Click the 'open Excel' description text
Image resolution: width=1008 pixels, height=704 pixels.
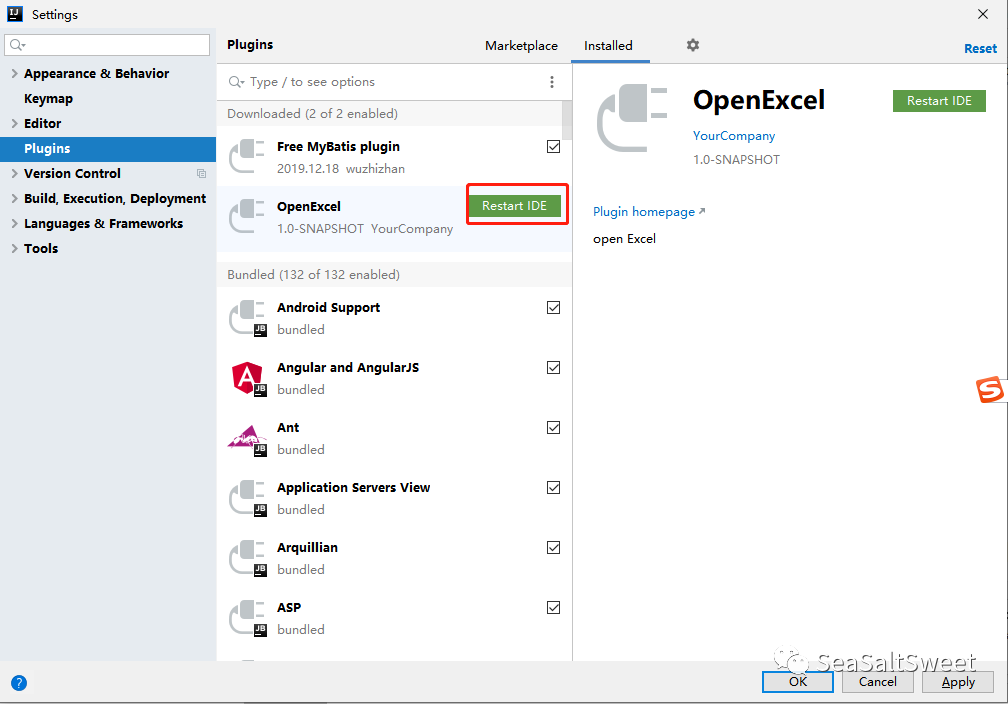624,239
